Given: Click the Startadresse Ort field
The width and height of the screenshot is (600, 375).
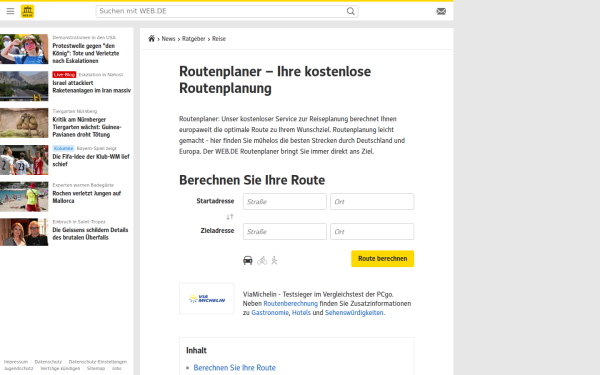Looking at the screenshot, I should (x=372, y=202).
